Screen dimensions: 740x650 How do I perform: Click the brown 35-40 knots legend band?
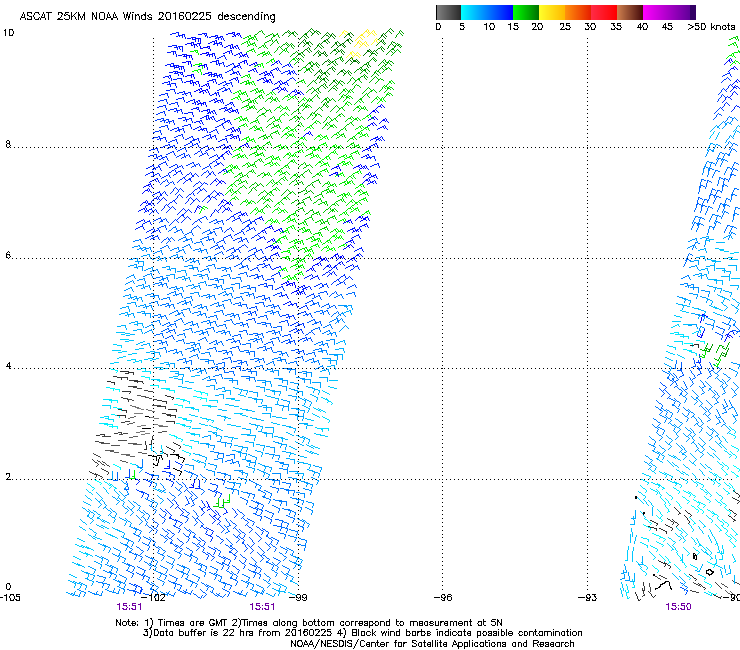point(630,12)
